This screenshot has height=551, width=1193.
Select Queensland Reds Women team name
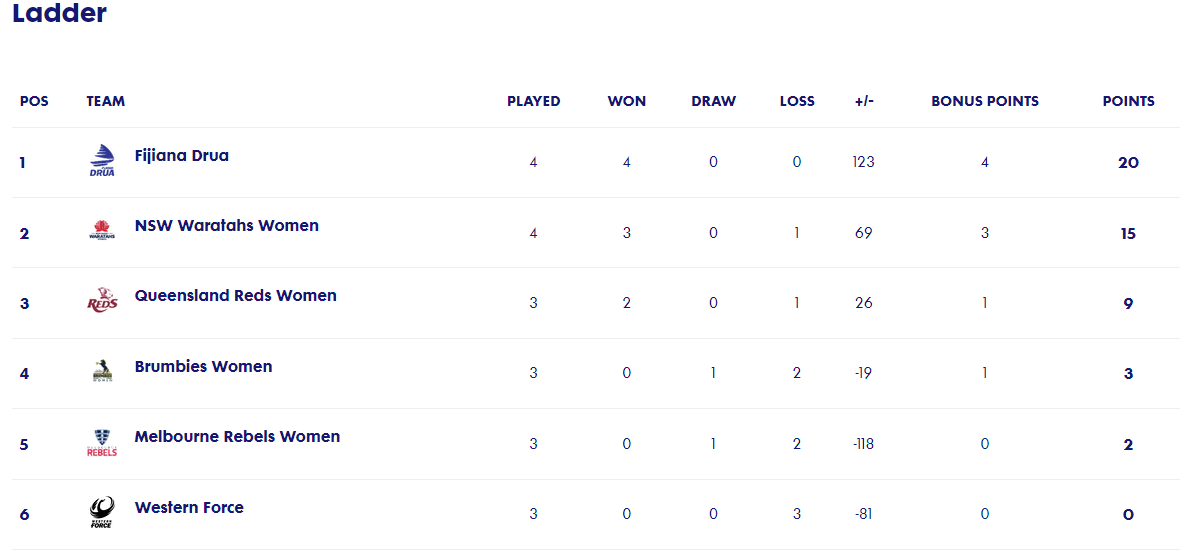click(236, 295)
